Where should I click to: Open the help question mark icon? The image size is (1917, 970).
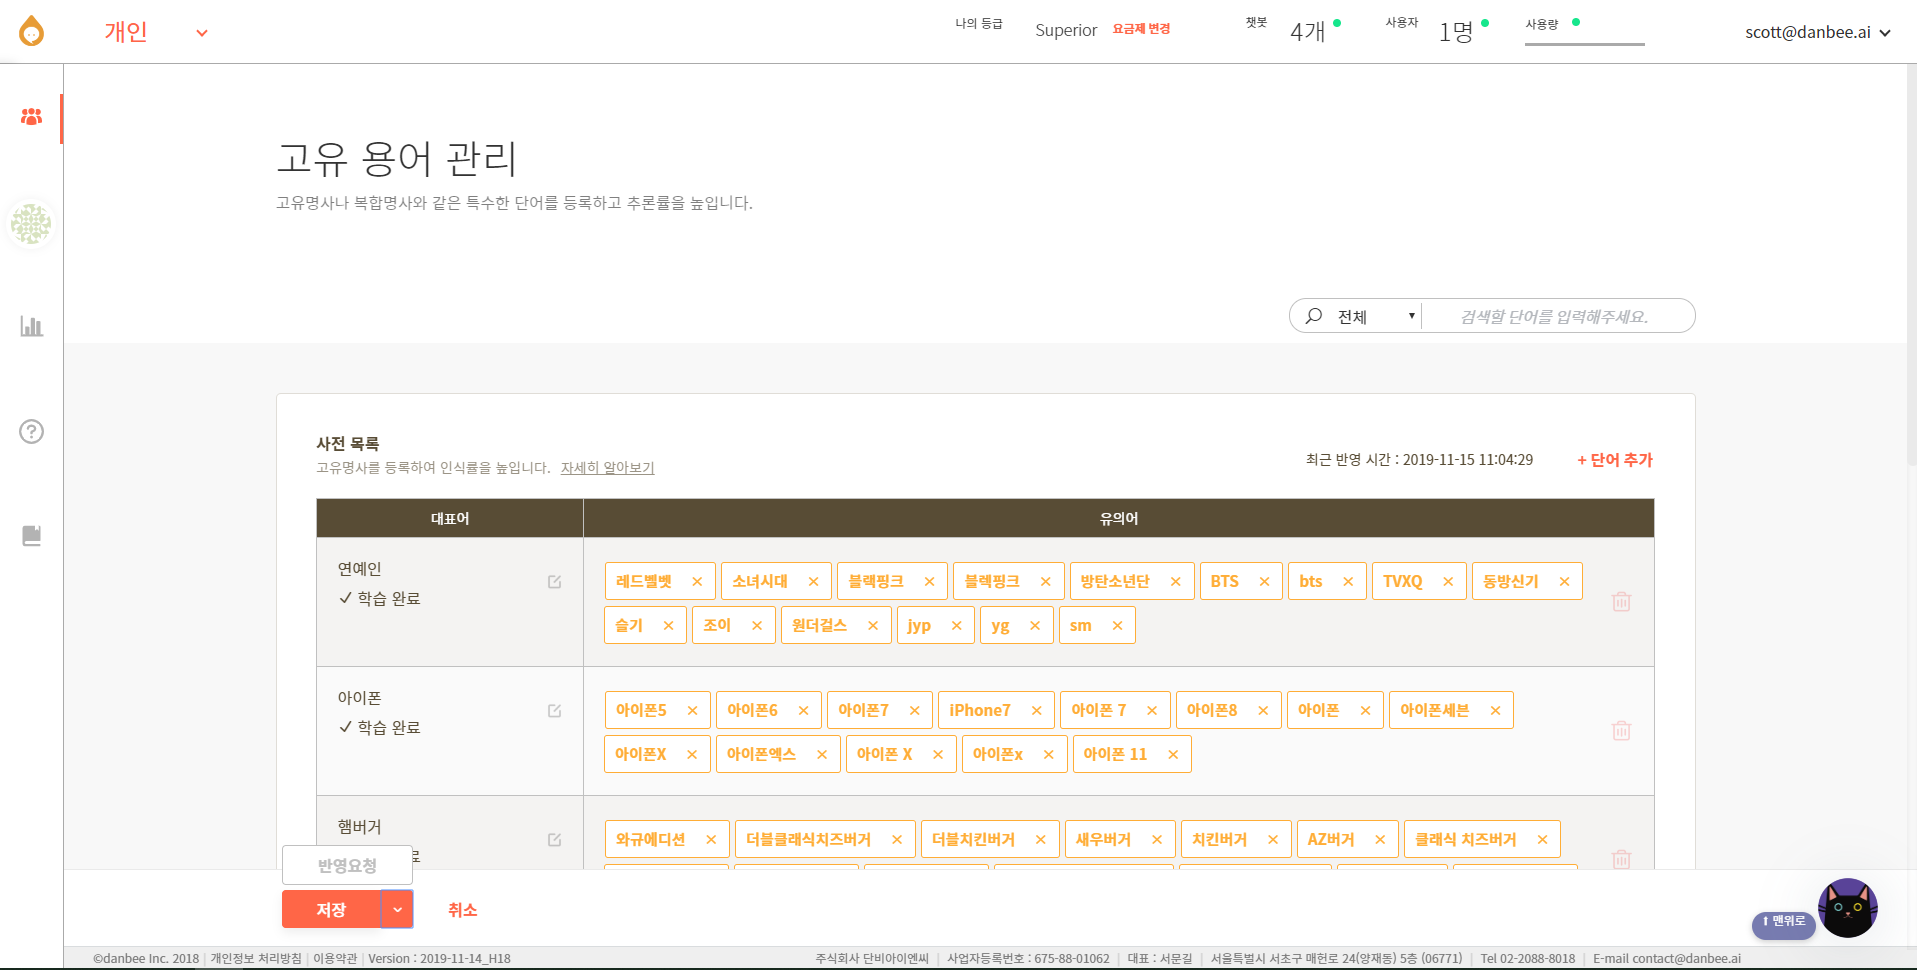(x=32, y=431)
